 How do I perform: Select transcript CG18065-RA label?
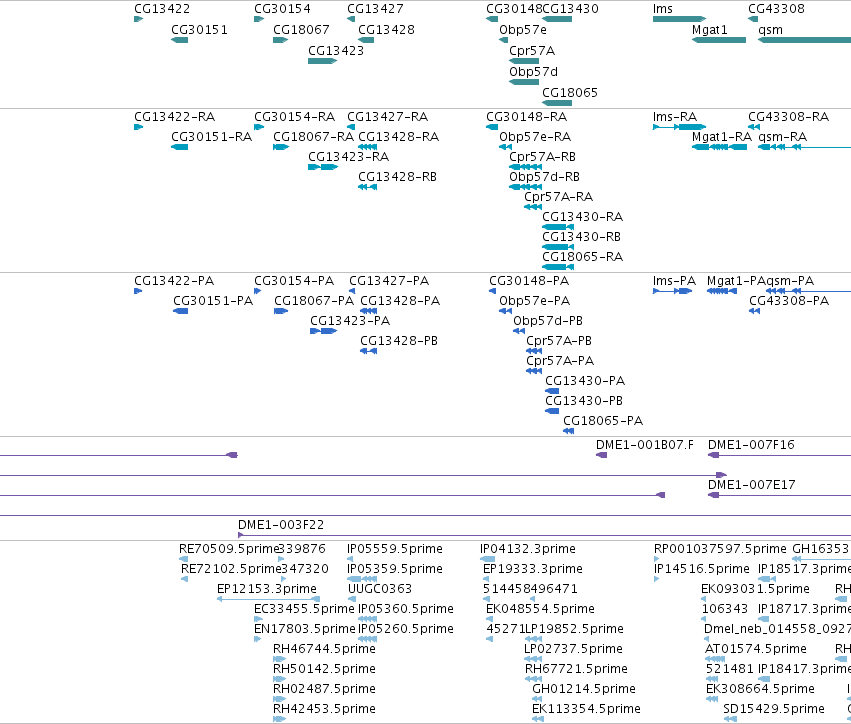pos(582,257)
